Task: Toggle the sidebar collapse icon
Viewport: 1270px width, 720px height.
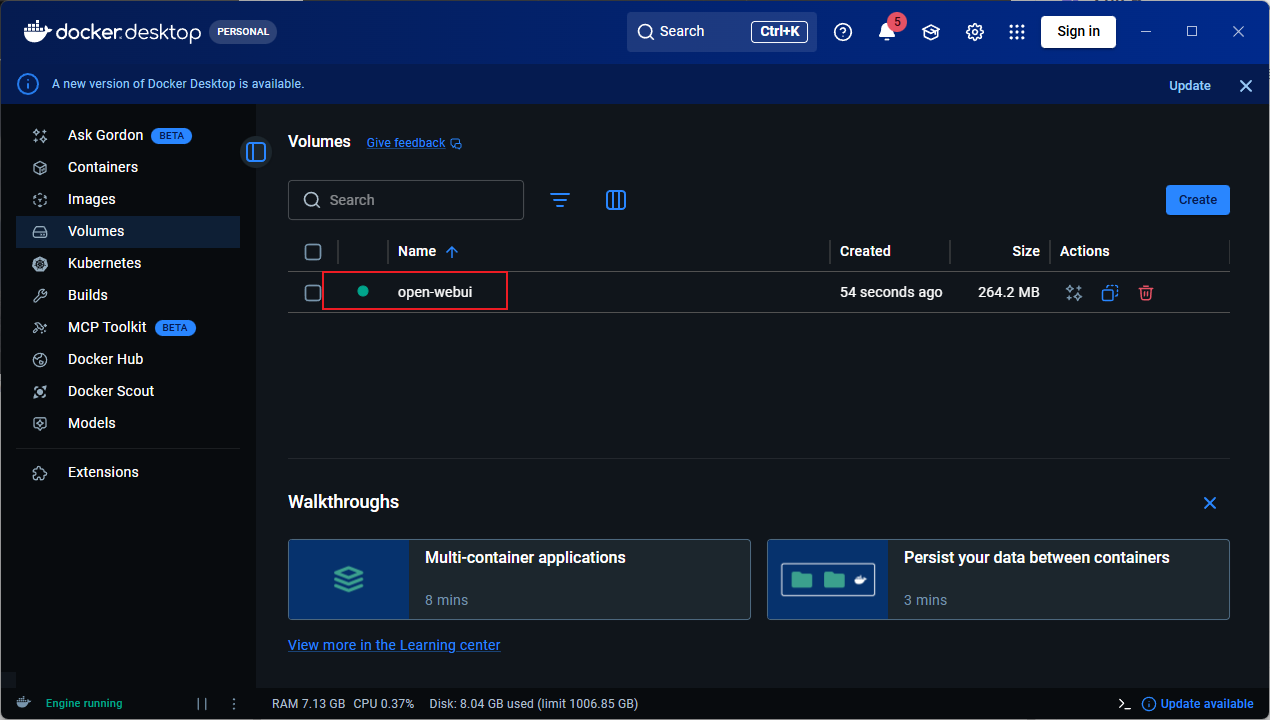Action: [256, 152]
